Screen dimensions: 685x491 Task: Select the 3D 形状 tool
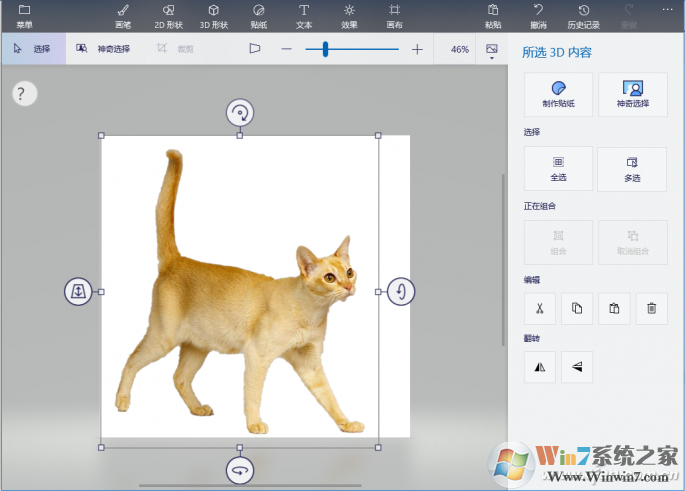pyautogui.click(x=213, y=15)
